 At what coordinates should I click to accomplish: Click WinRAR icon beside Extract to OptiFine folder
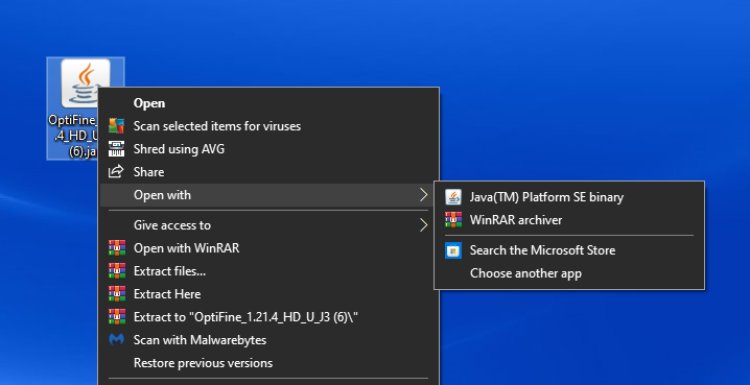tap(117, 317)
